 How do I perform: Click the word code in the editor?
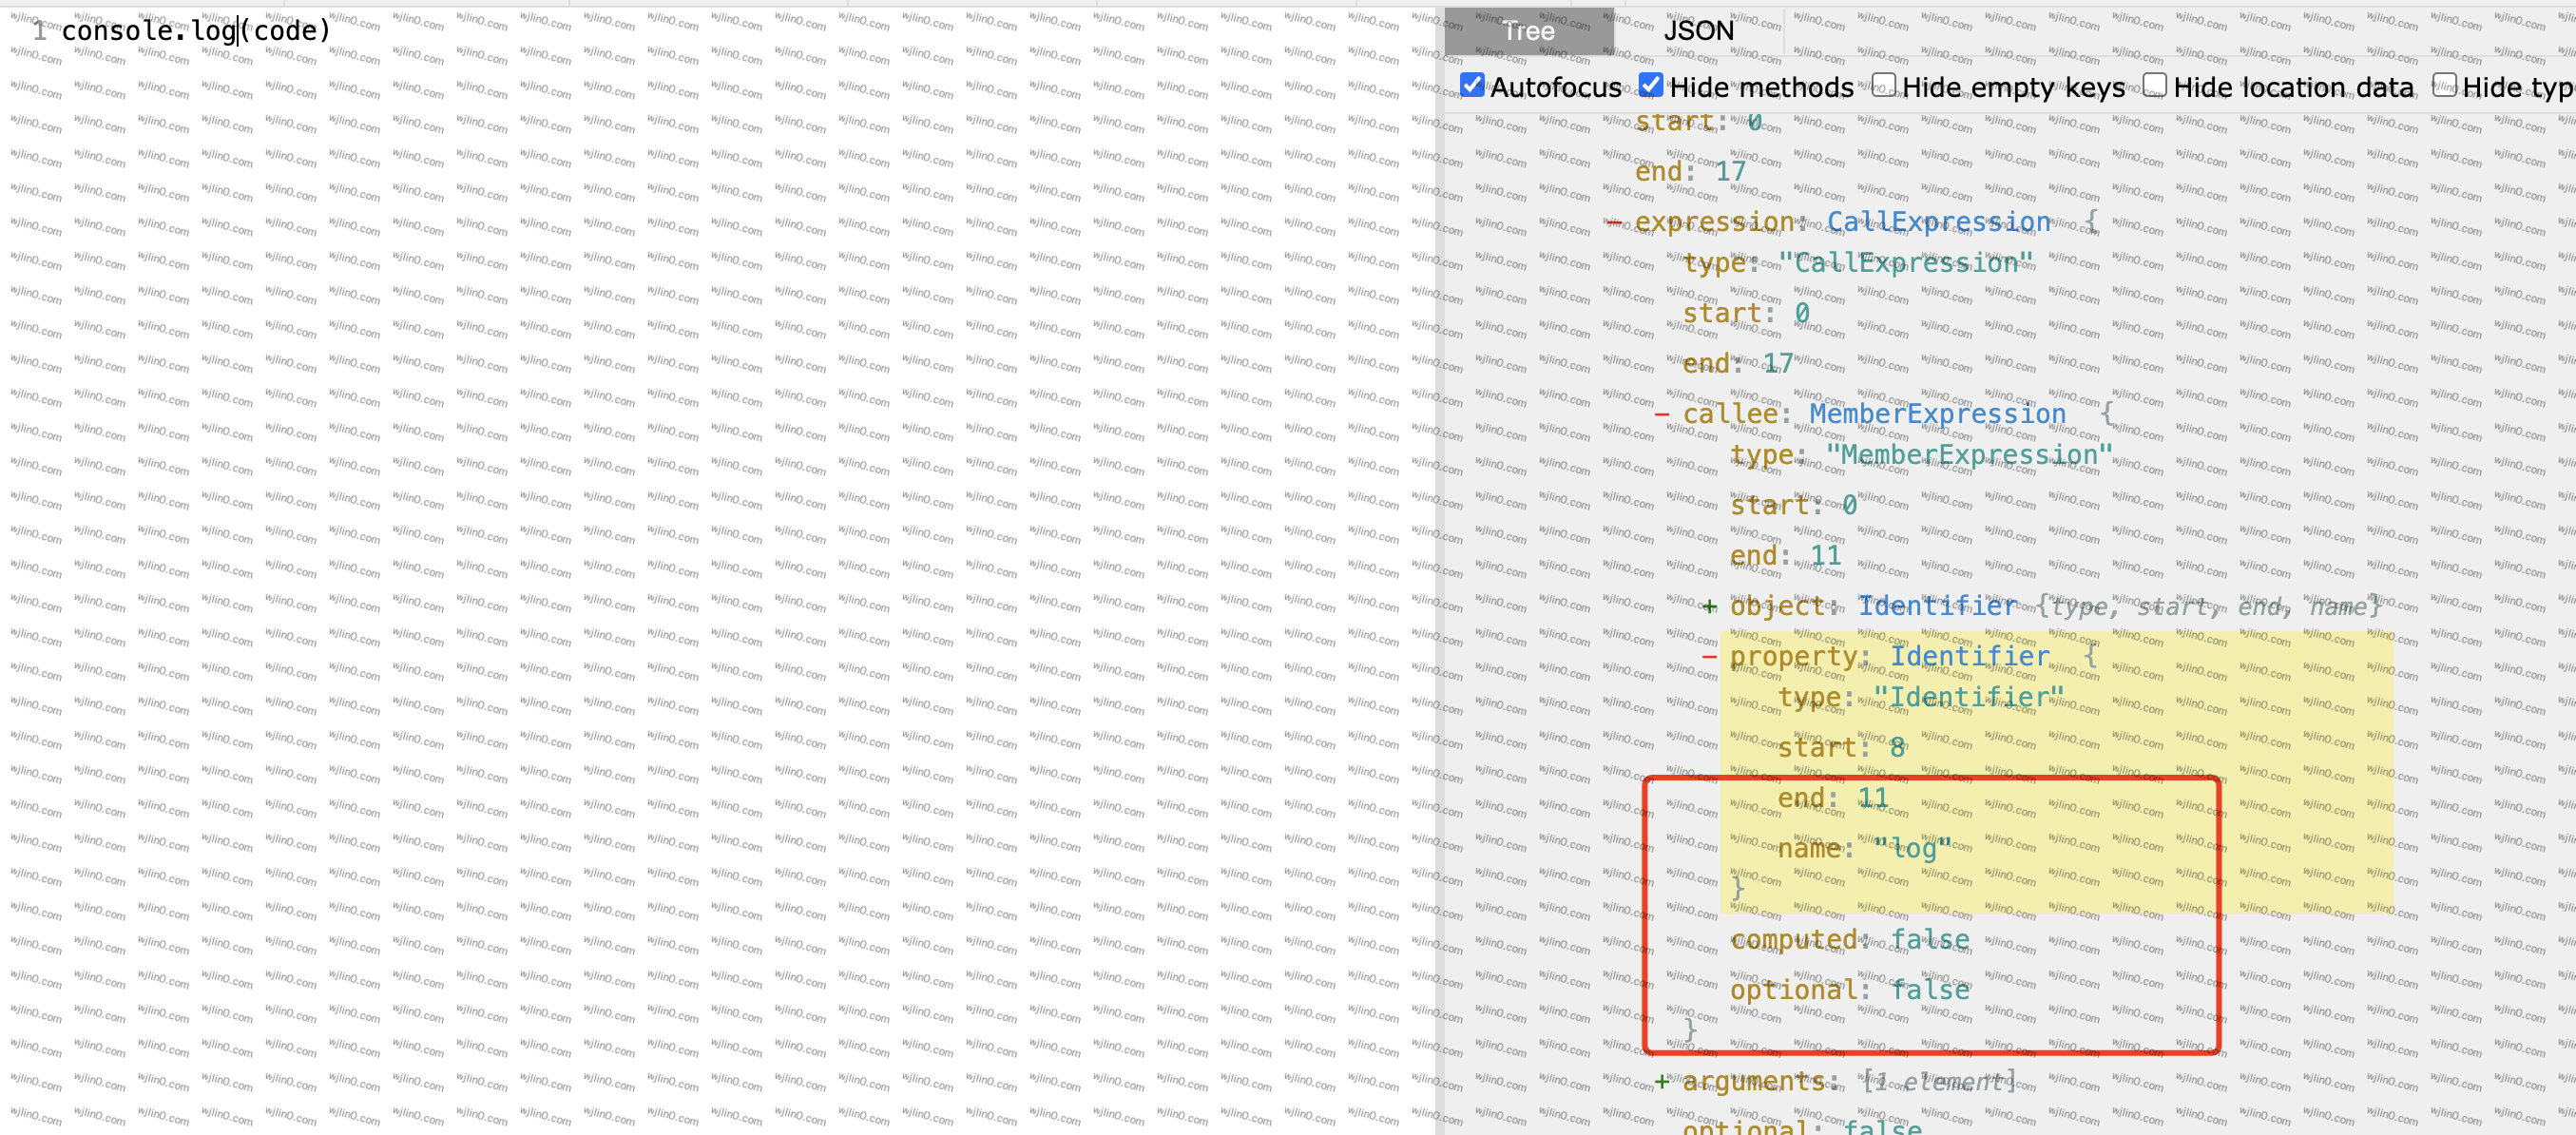(x=285, y=31)
